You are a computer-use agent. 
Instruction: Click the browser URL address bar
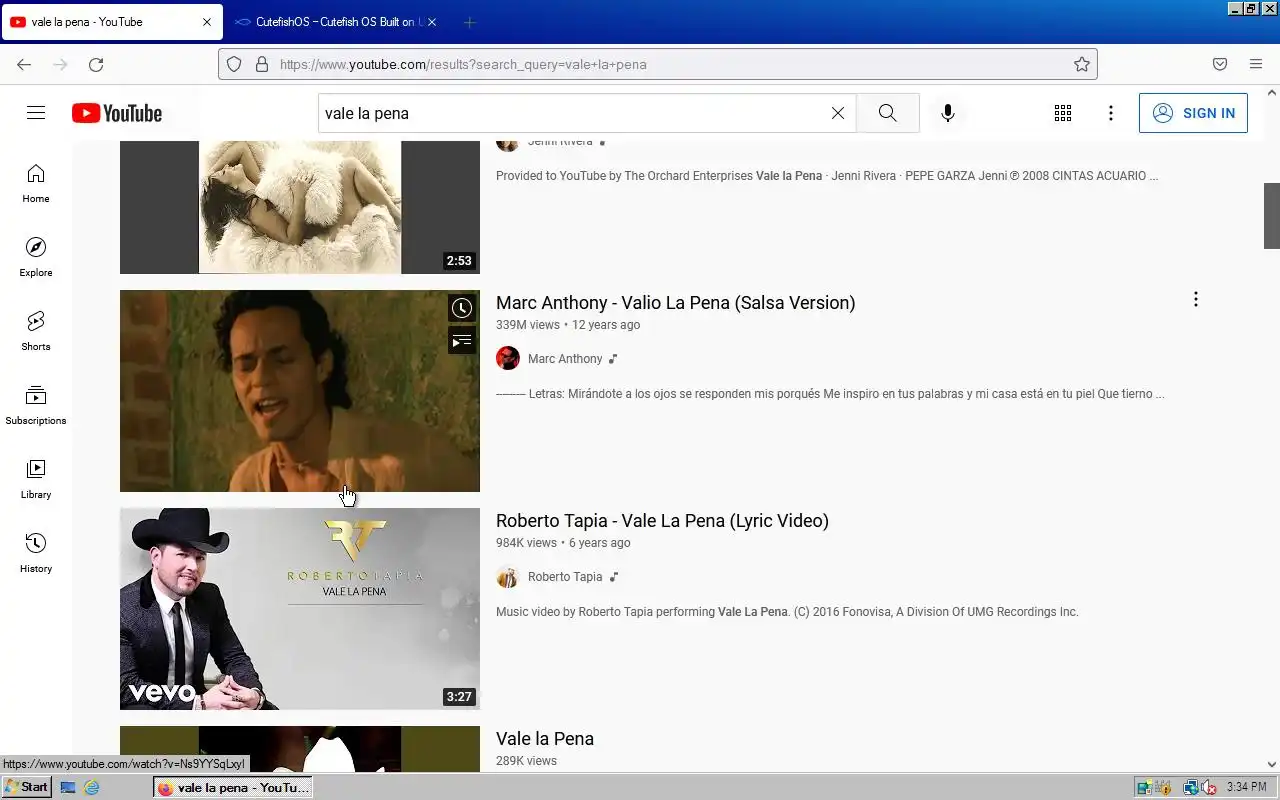(x=660, y=64)
